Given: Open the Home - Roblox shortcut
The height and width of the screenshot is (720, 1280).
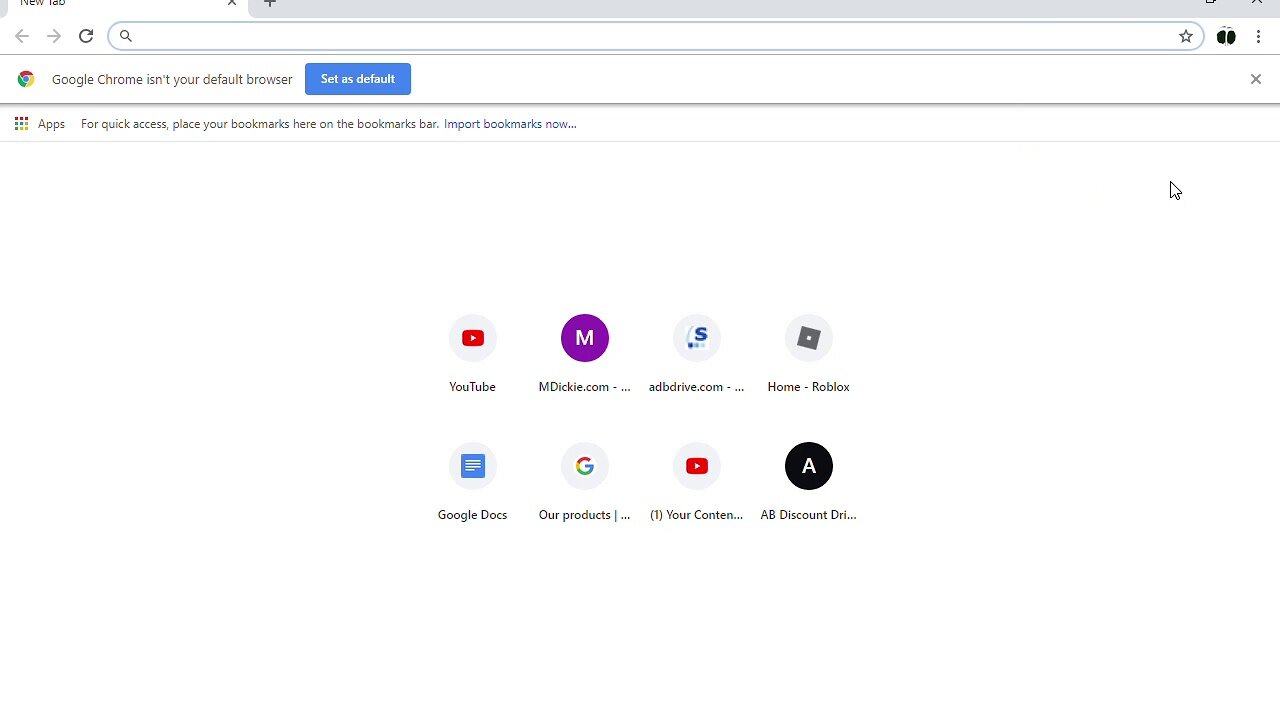Looking at the screenshot, I should tap(809, 354).
